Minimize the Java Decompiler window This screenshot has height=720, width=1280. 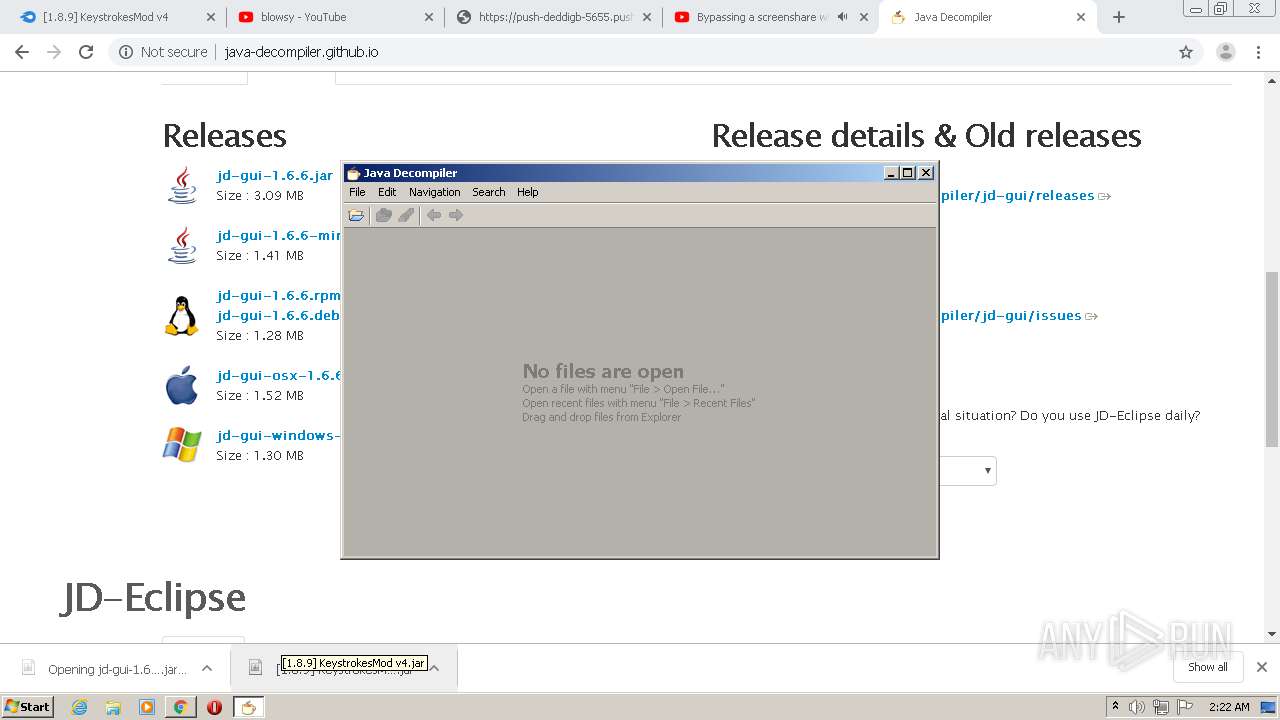(891, 173)
